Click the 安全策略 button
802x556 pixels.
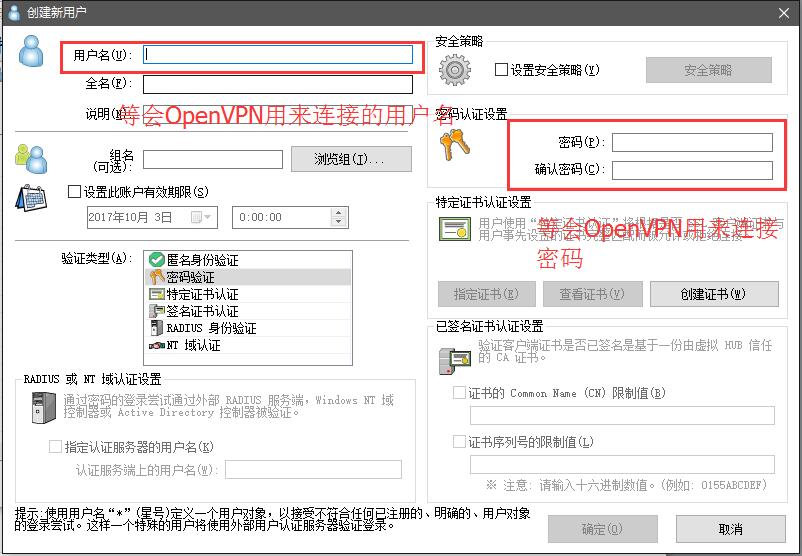point(708,70)
